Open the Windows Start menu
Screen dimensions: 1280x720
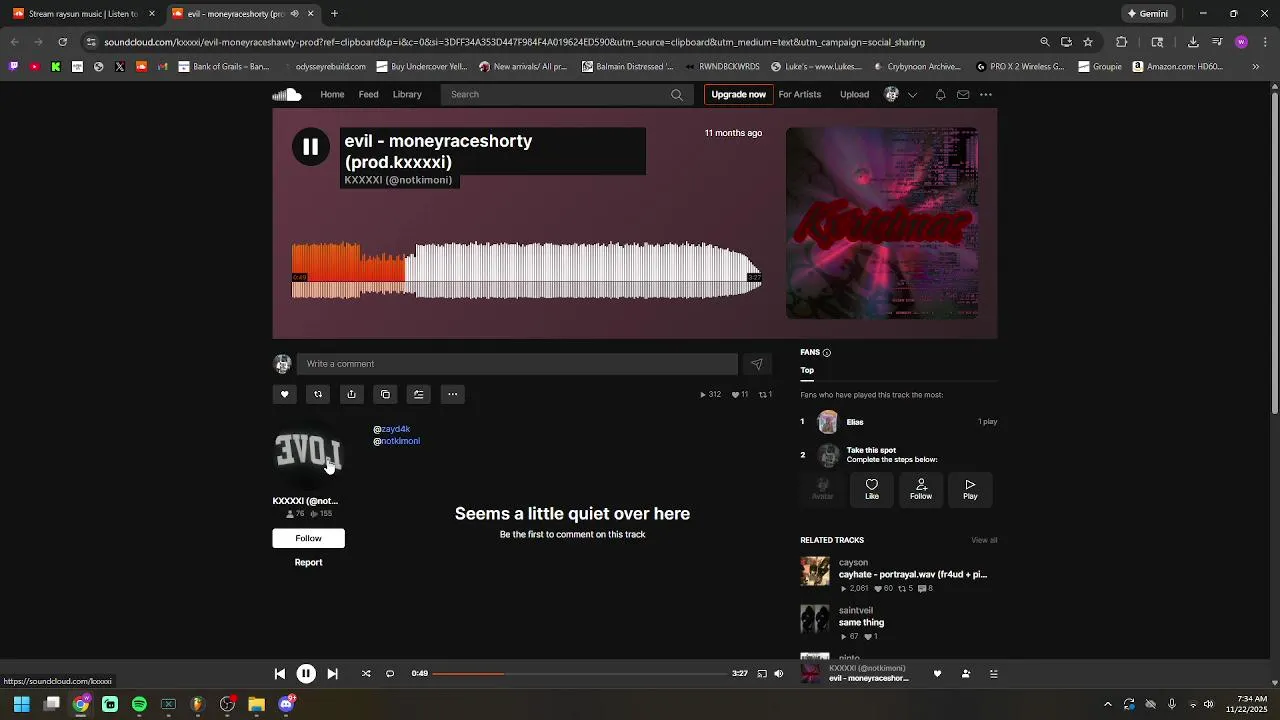click(x=22, y=704)
